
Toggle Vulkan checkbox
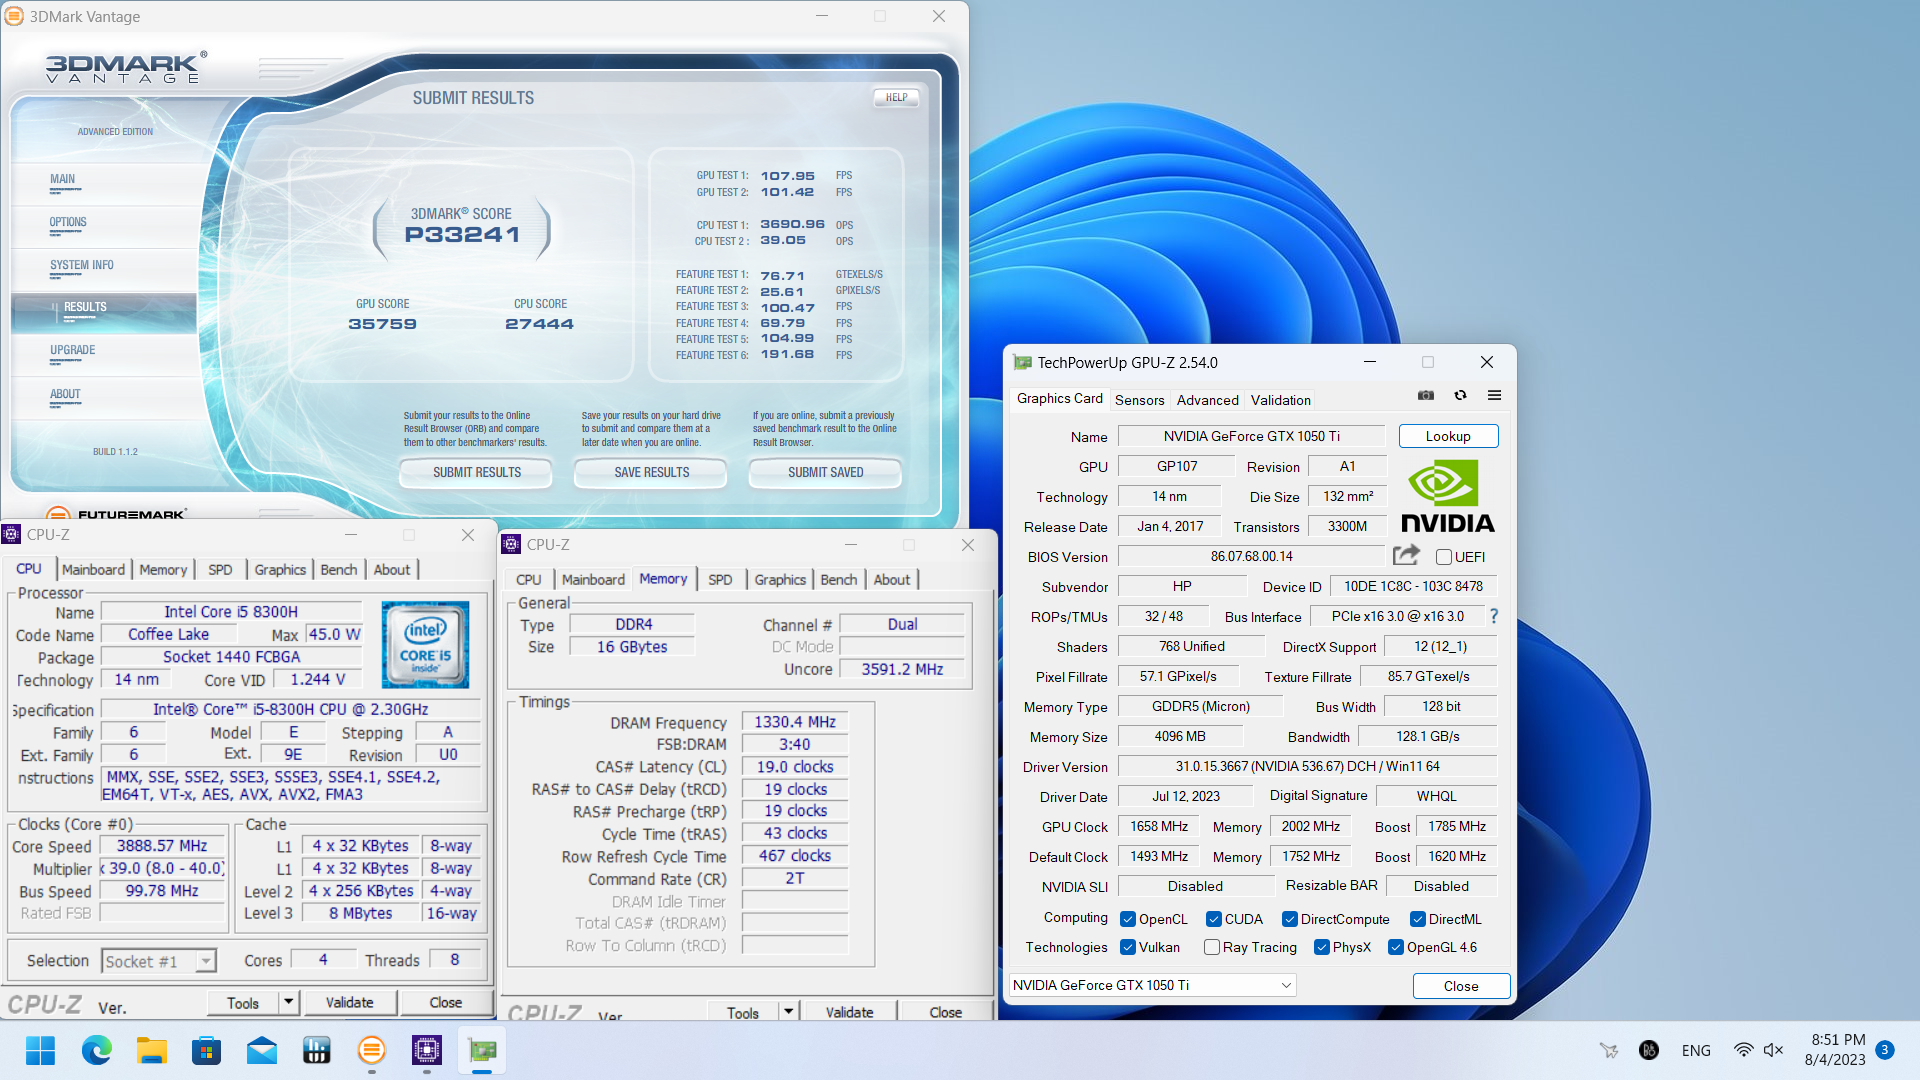pos(1128,947)
